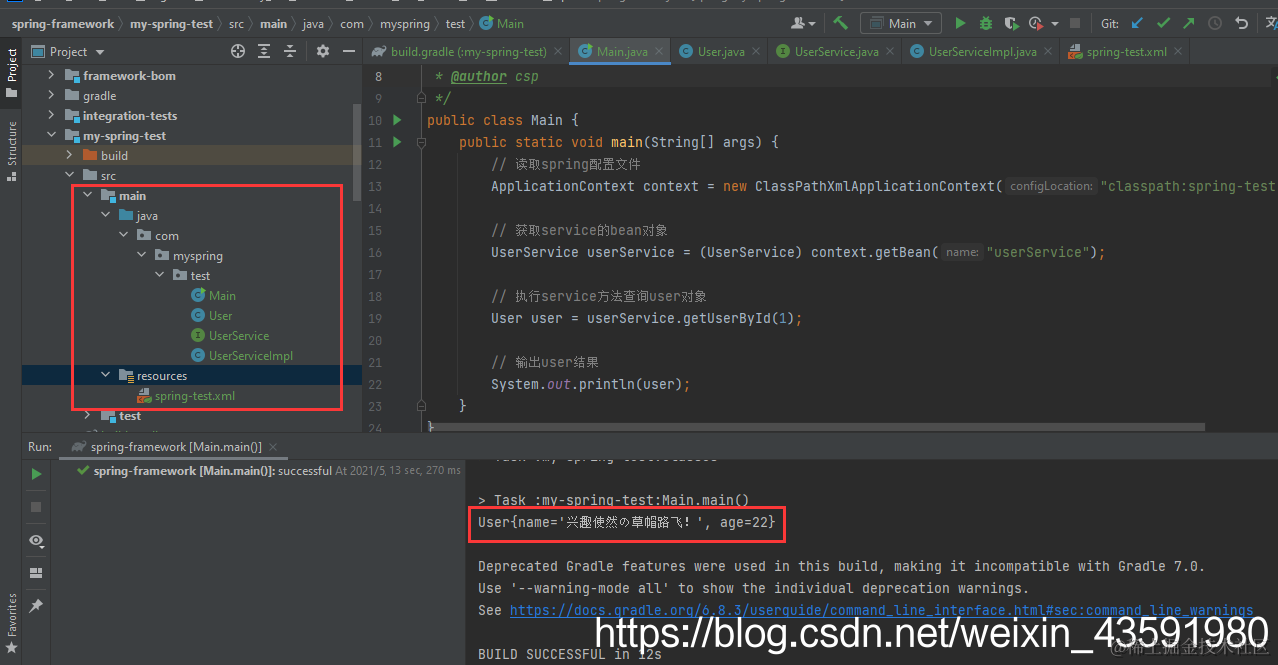Hide the Project tool window
Screen dimensions: 1278x665
tap(349, 51)
